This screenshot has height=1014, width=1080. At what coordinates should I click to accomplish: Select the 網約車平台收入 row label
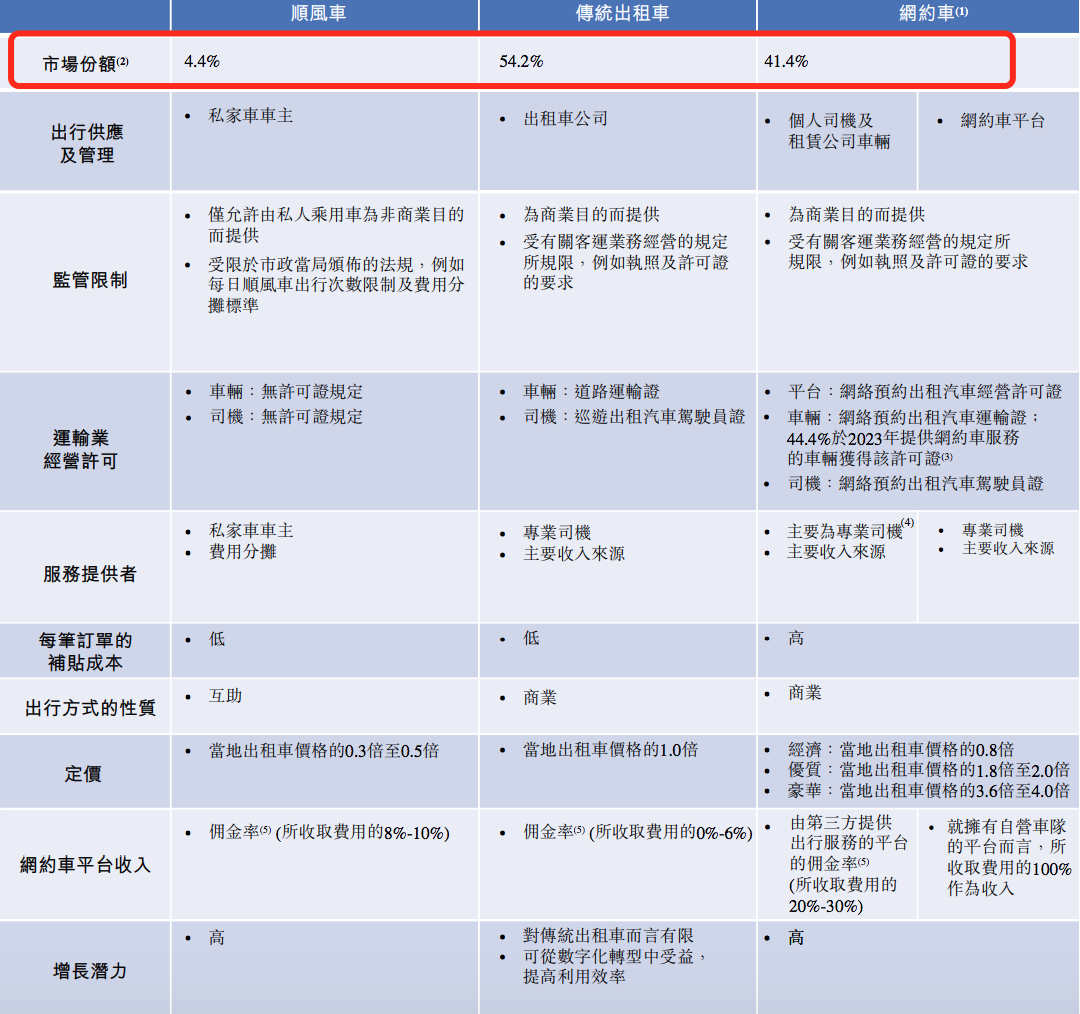tap(86, 865)
